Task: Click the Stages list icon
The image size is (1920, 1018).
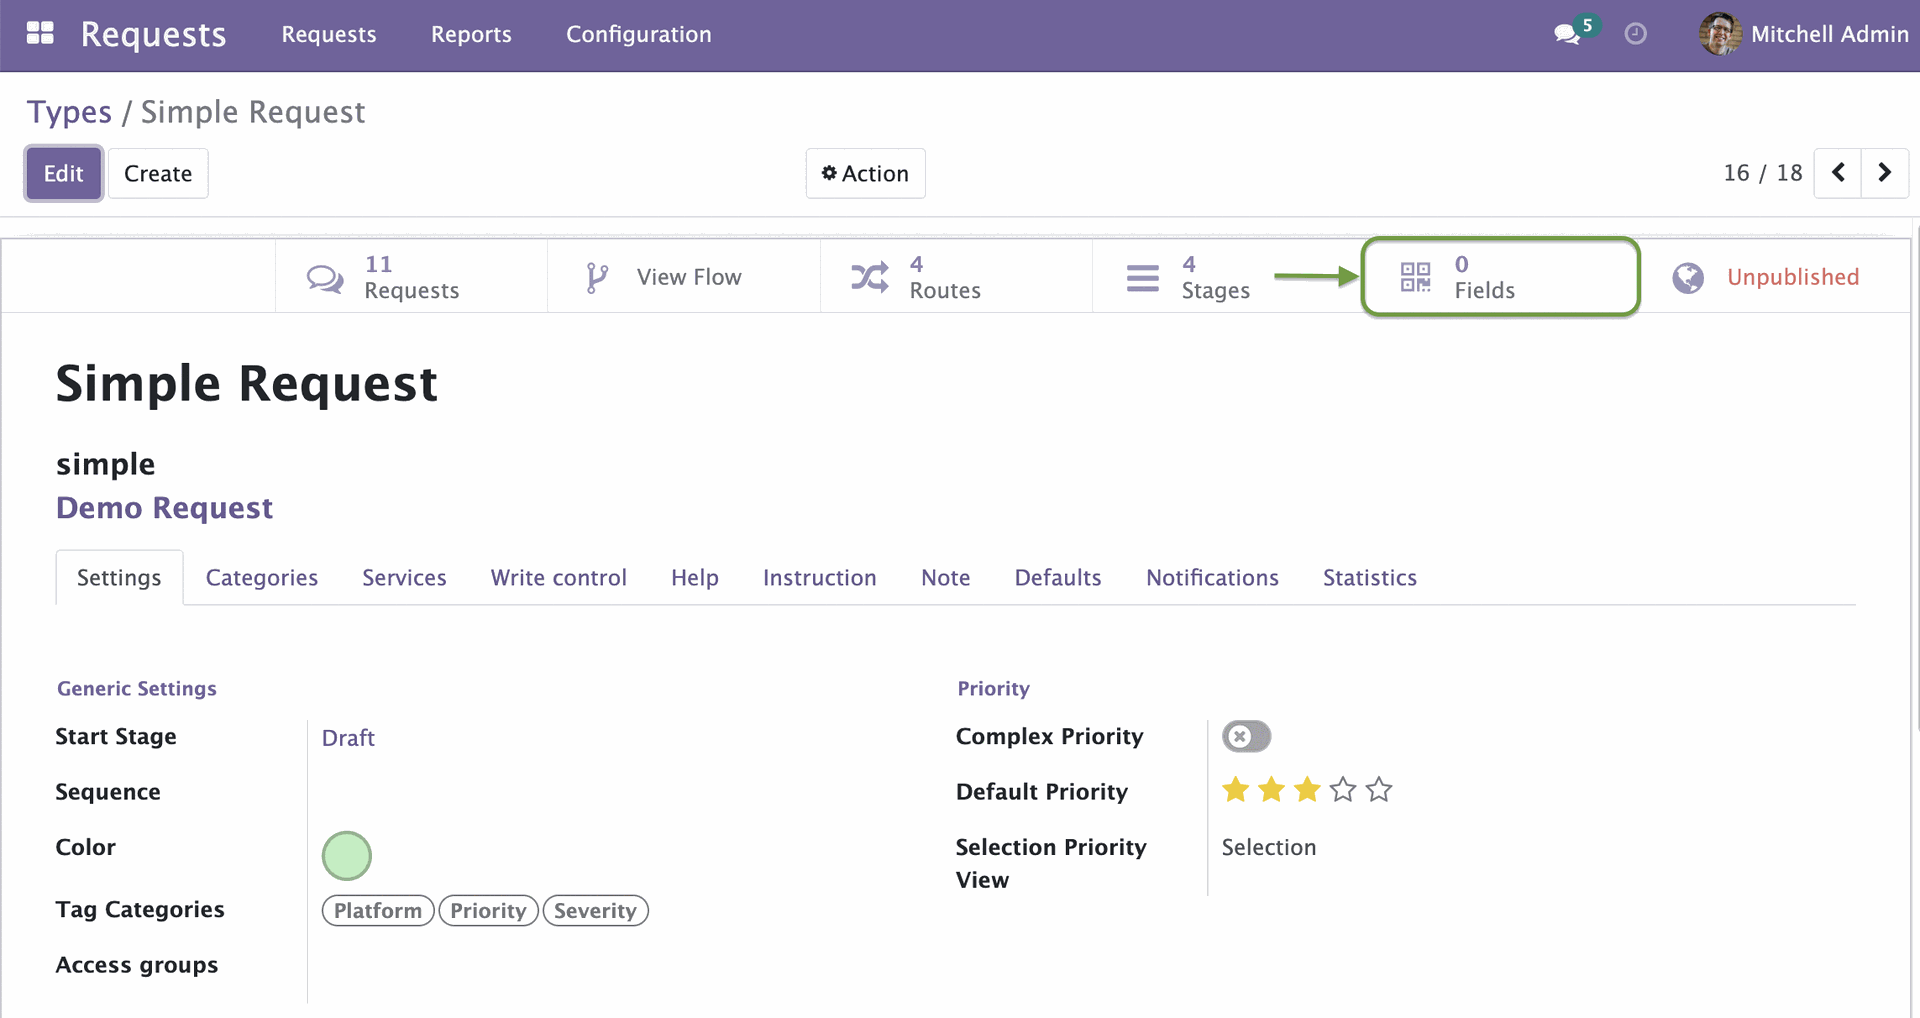Action: pyautogui.click(x=1143, y=277)
